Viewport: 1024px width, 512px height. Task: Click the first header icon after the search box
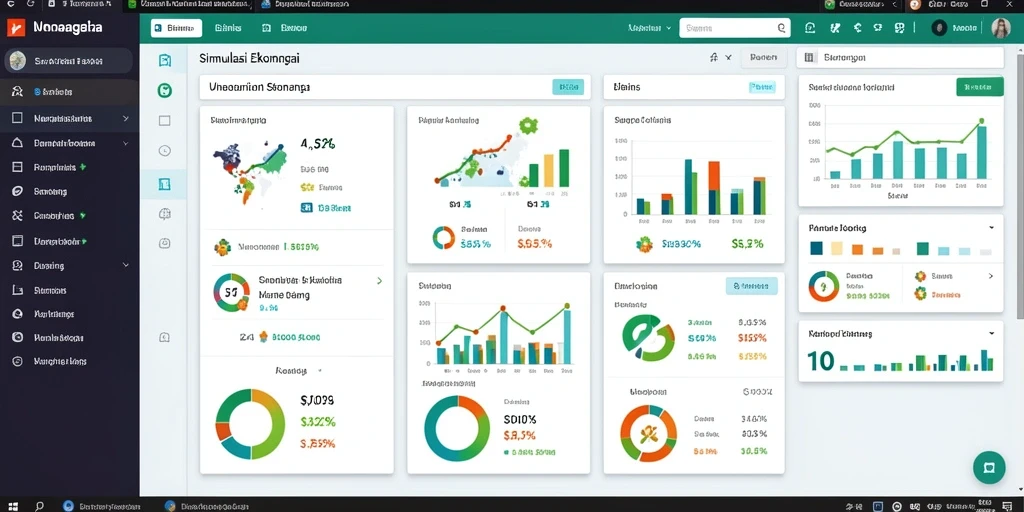pyautogui.click(x=810, y=28)
